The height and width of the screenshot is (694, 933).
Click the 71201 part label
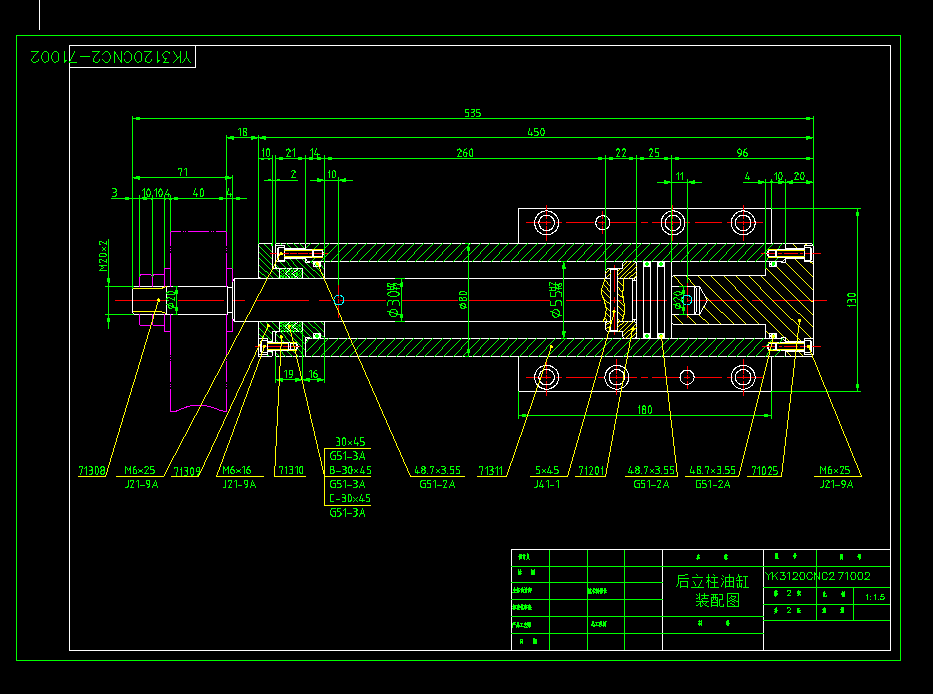(x=592, y=470)
